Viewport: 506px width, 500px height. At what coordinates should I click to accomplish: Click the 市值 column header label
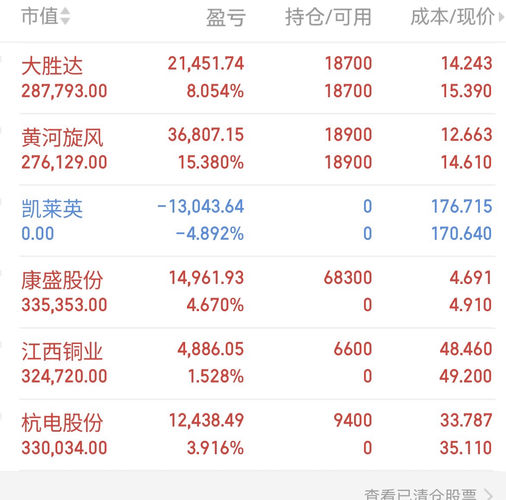pyautogui.click(x=40, y=16)
